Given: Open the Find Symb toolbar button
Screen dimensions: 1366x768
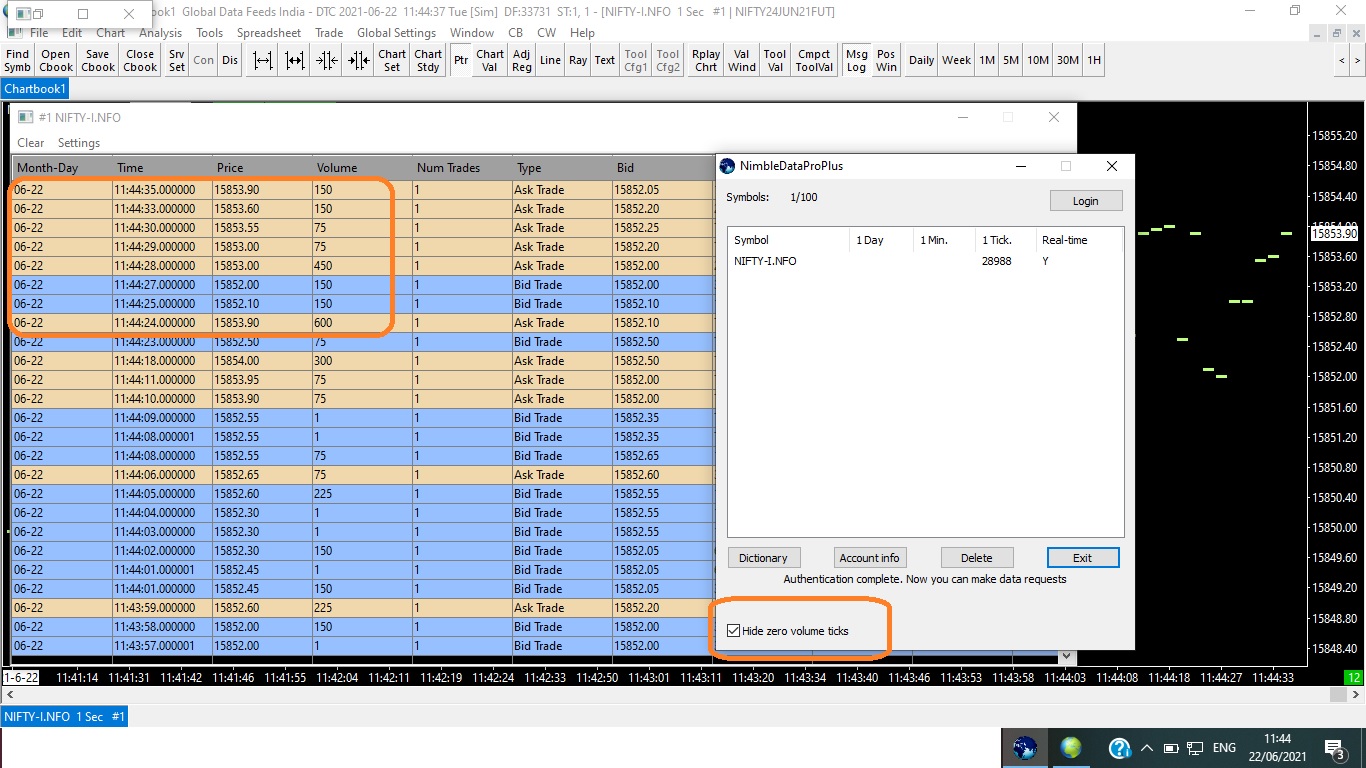Looking at the screenshot, I should pyautogui.click(x=17, y=60).
